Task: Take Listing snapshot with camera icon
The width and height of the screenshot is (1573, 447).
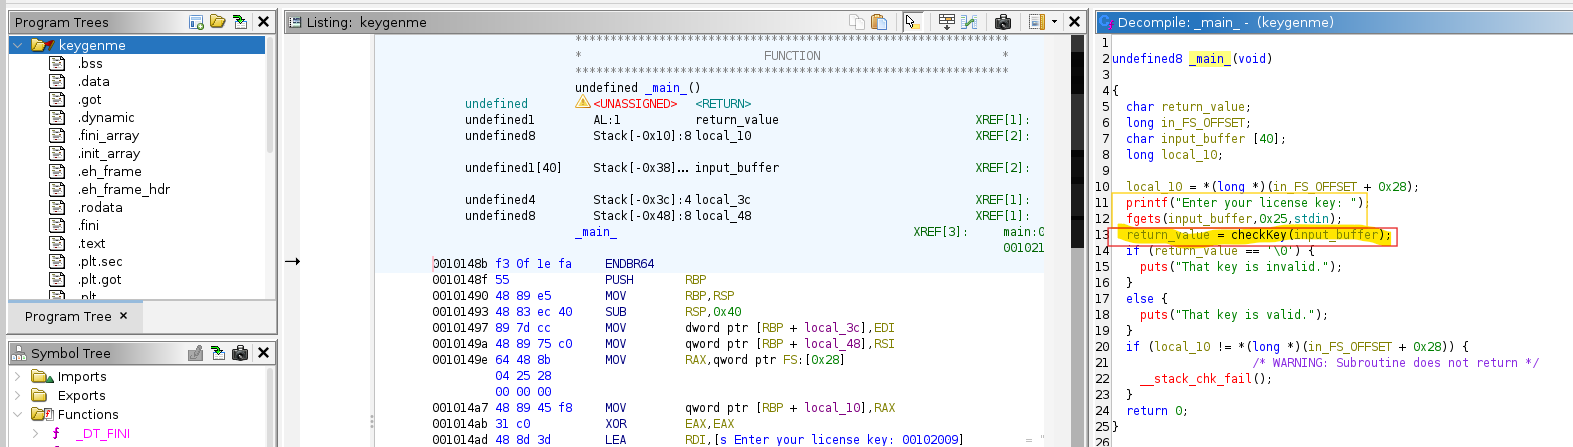Action: tap(1003, 21)
